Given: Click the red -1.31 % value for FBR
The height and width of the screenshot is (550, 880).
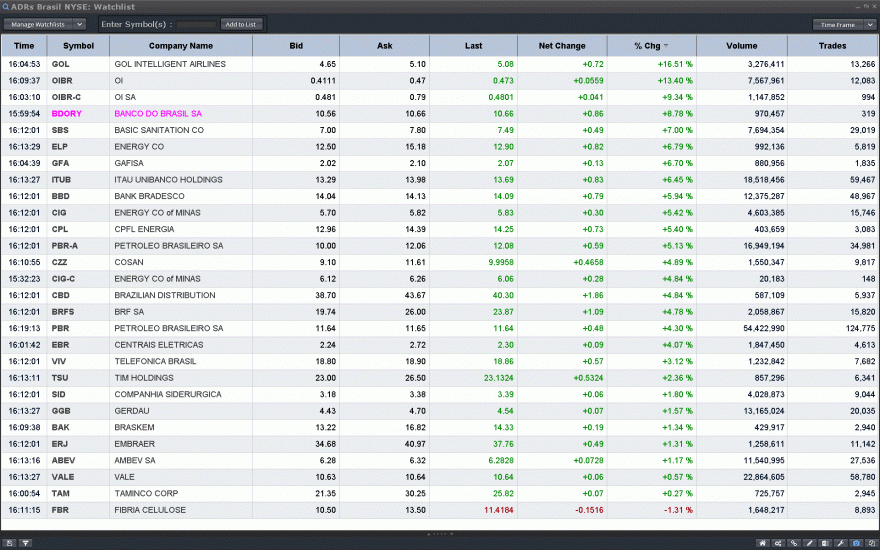Looking at the screenshot, I should click(x=679, y=510).
